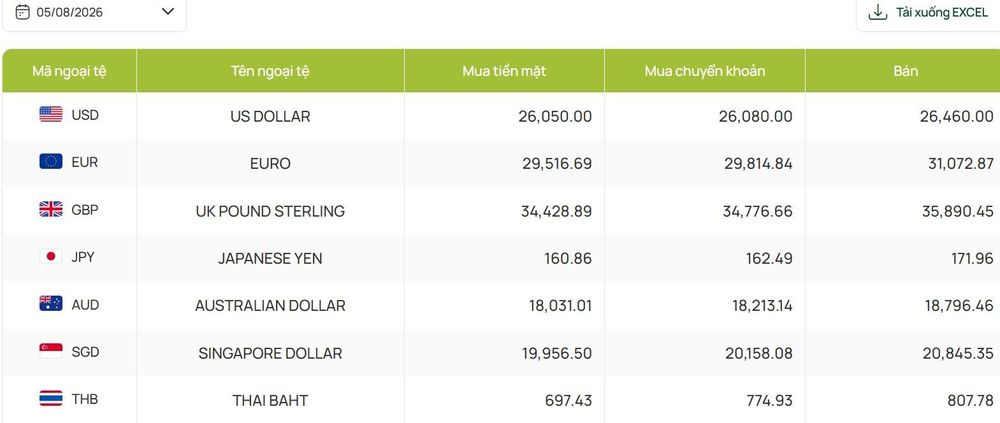Click the Australia flag icon for AUD

click(51, 304)
